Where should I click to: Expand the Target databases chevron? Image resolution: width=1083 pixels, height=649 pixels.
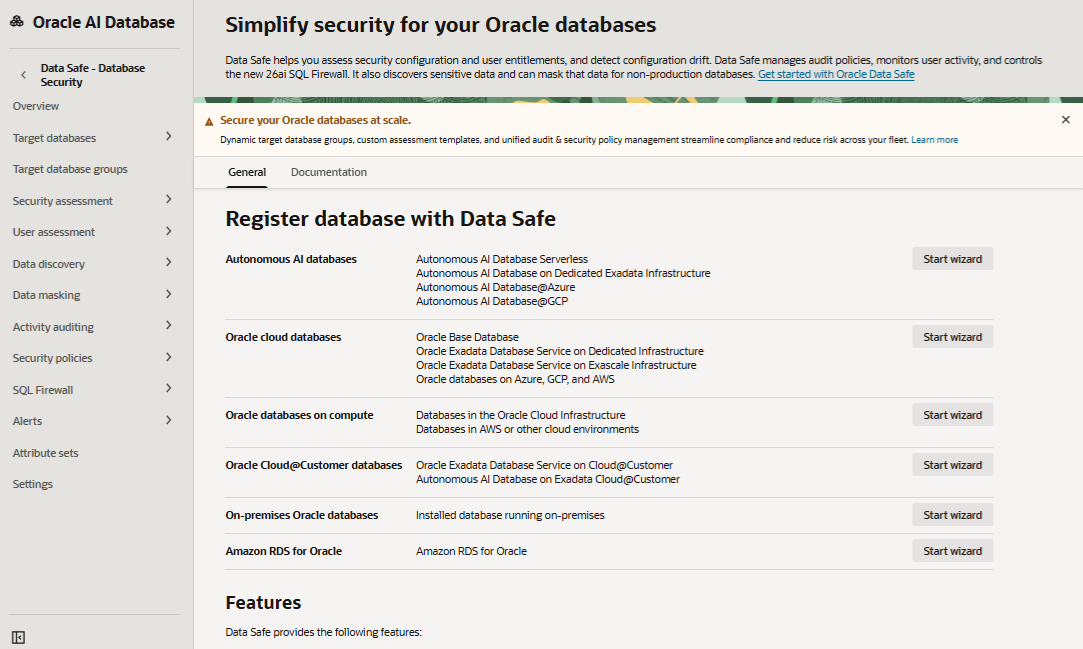click(169, 137)
